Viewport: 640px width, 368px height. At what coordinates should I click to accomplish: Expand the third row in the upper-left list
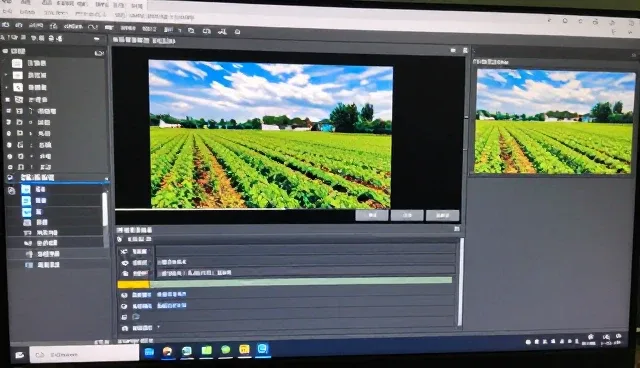click(6, 87)
